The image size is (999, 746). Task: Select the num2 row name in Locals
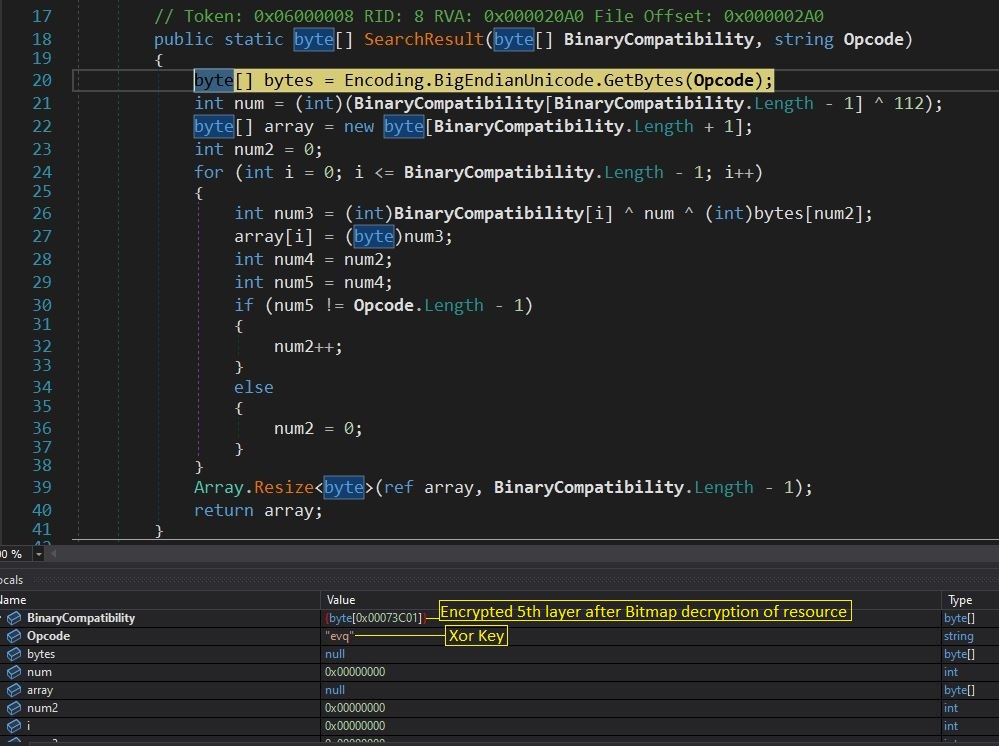pyautogui.click(x=42, y=708)
